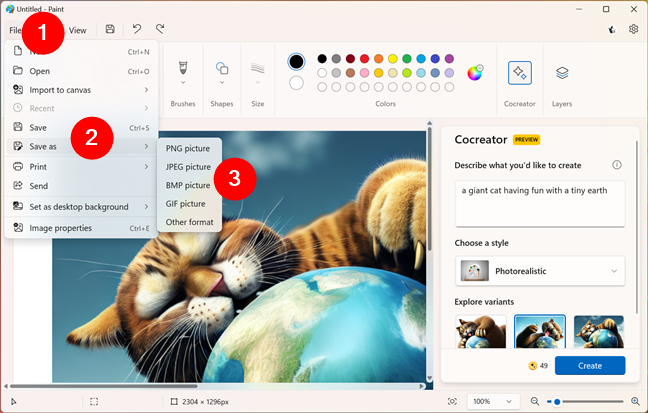This screenshot has height=413, width=648.
Task: Select the highlighted middle variant thumbnail
Action: pos(540,332)
